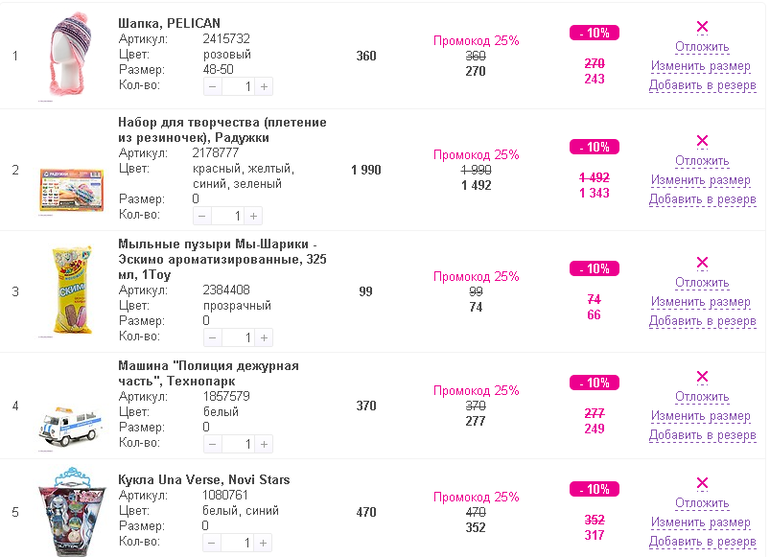Decrease quantity of the PELICAN hat
Viewport: 770px width, 557px height.
(x=212, y=87)
